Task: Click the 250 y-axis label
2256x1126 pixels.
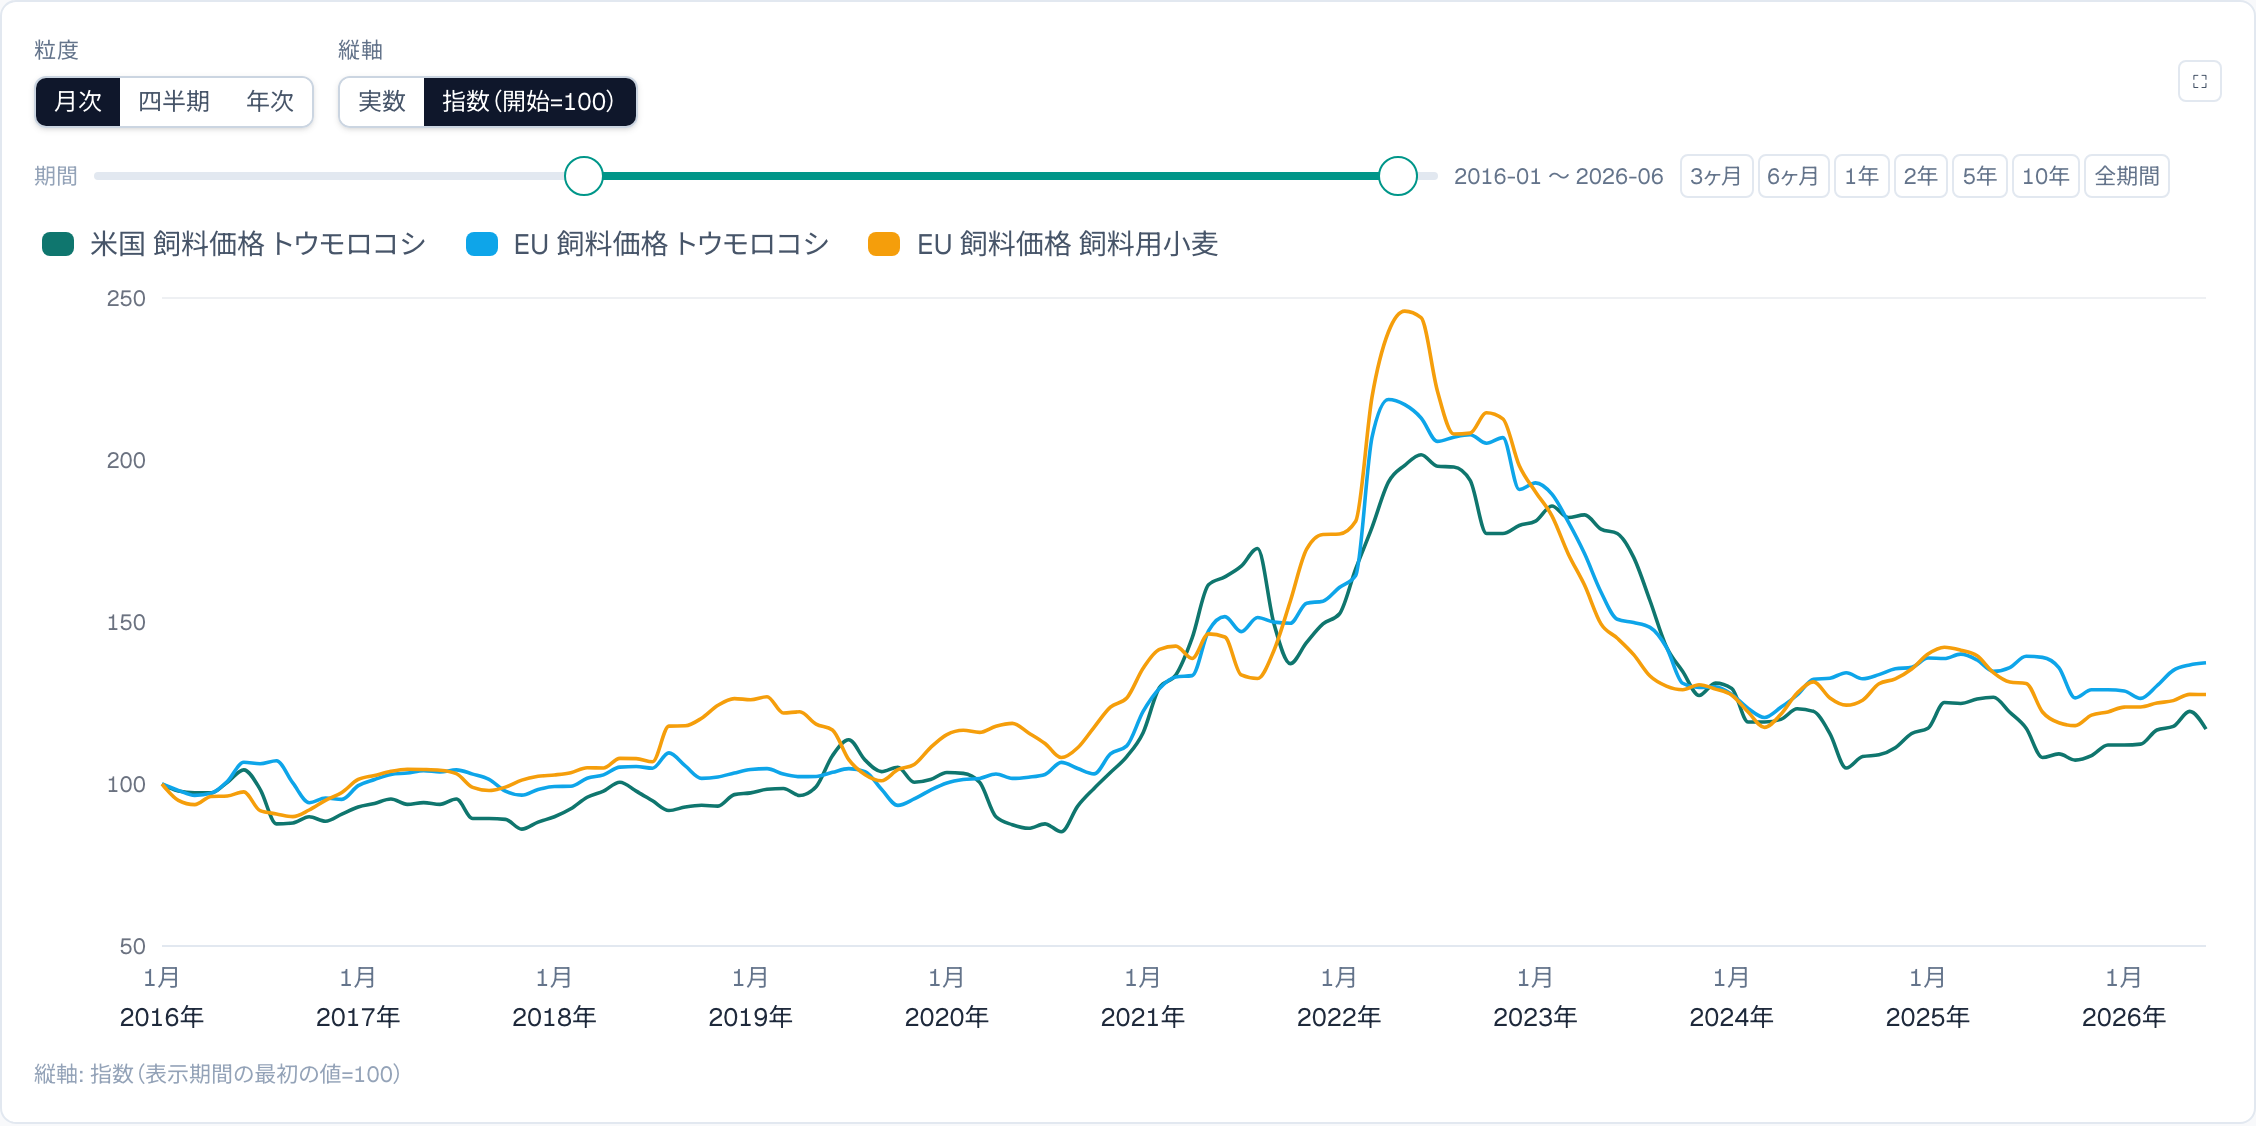Action: (x=126, y=298)
